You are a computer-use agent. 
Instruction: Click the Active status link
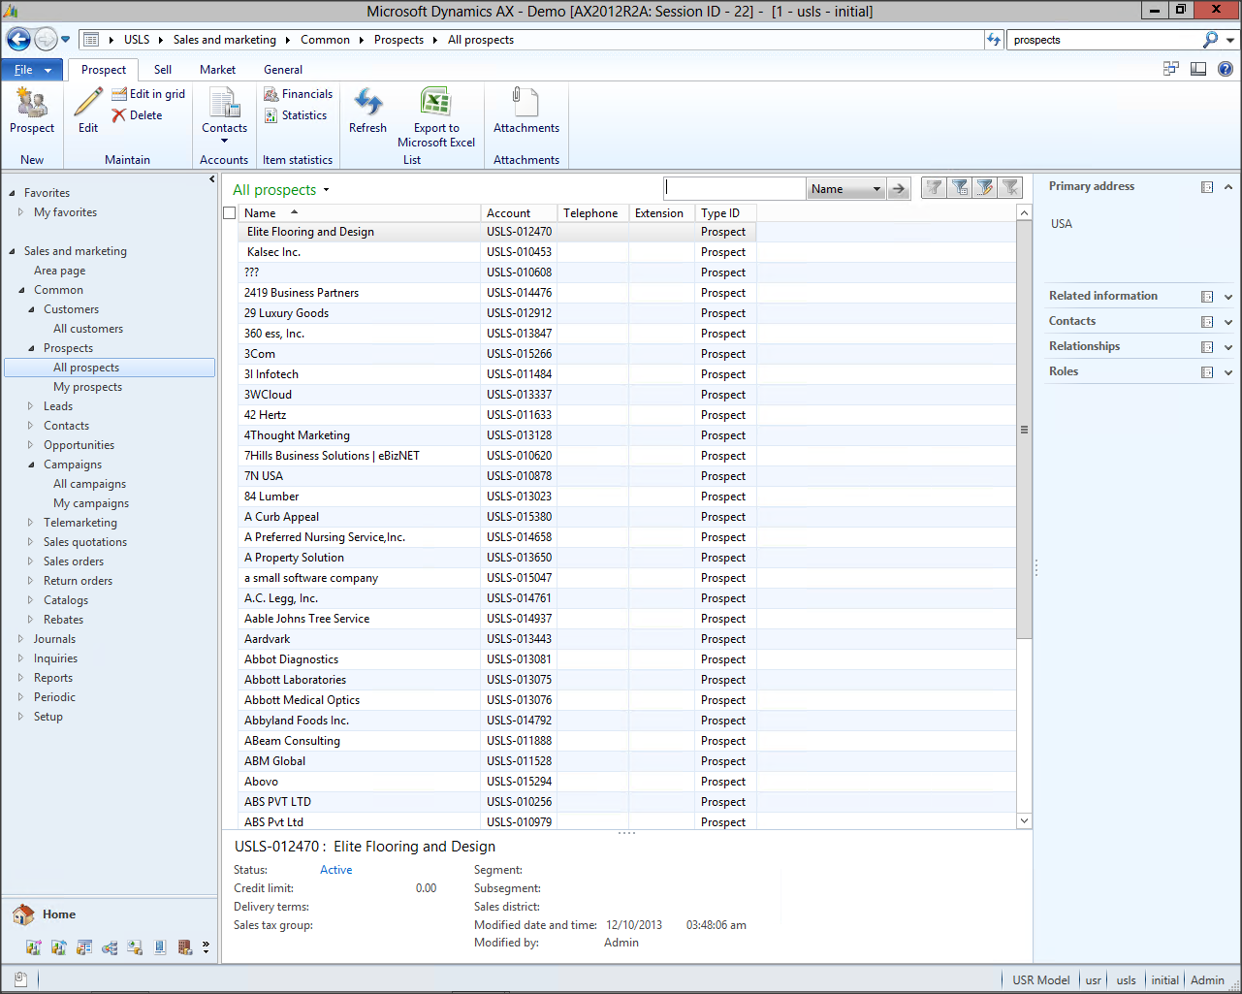(x=335, y=870)
